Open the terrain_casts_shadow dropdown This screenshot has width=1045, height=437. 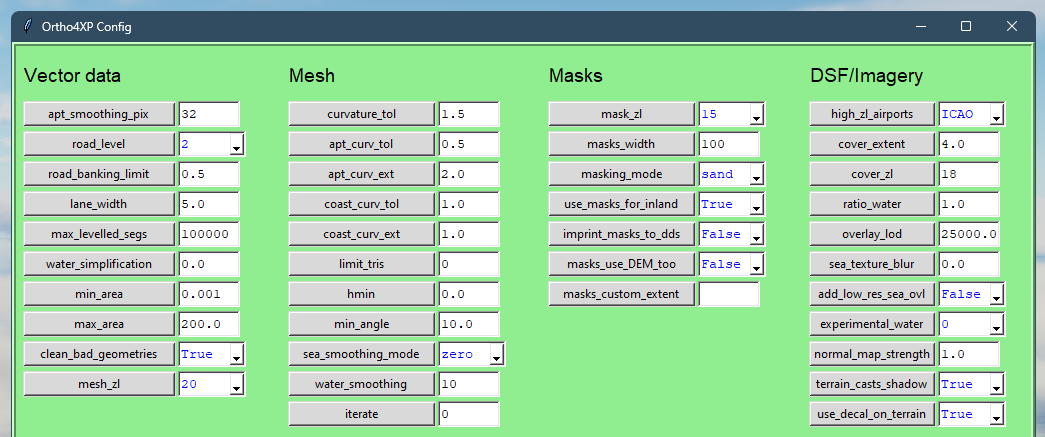(x=996, y=384)
